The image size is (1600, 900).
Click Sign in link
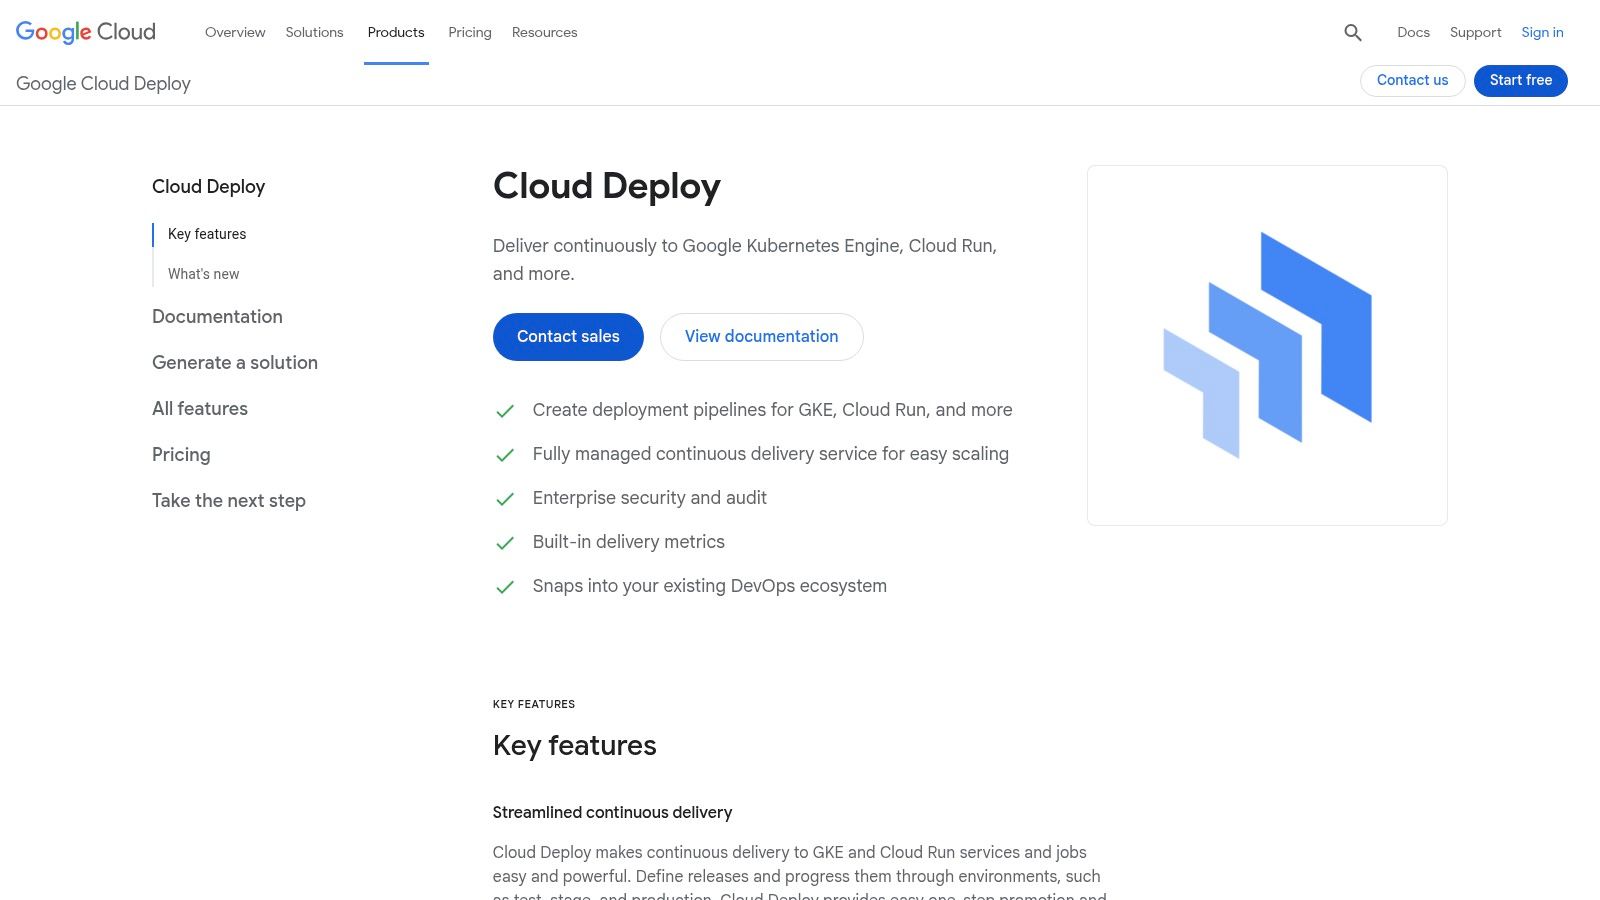pyautogui.click(x=1542, y=32)
